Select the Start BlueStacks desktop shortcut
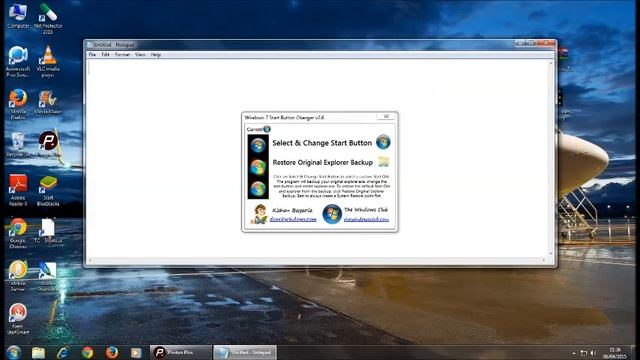 coord(48,190)
